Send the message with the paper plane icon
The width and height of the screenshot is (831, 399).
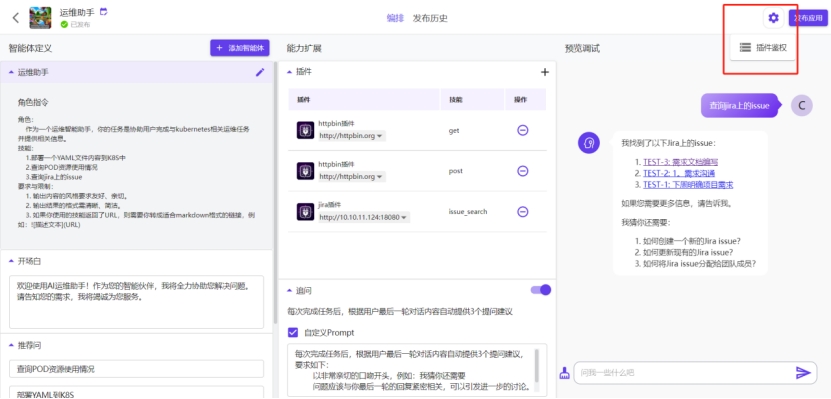pyautogui.click(x=803, y=373)
